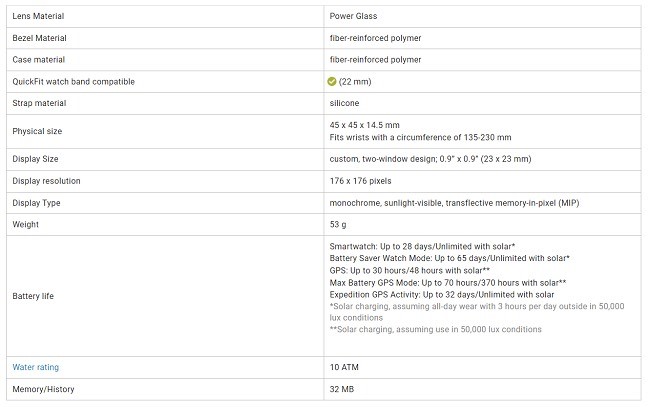Viewport: 650px width, 407px height.
Task: Open the Water rating link
Action: click(35, 367)
